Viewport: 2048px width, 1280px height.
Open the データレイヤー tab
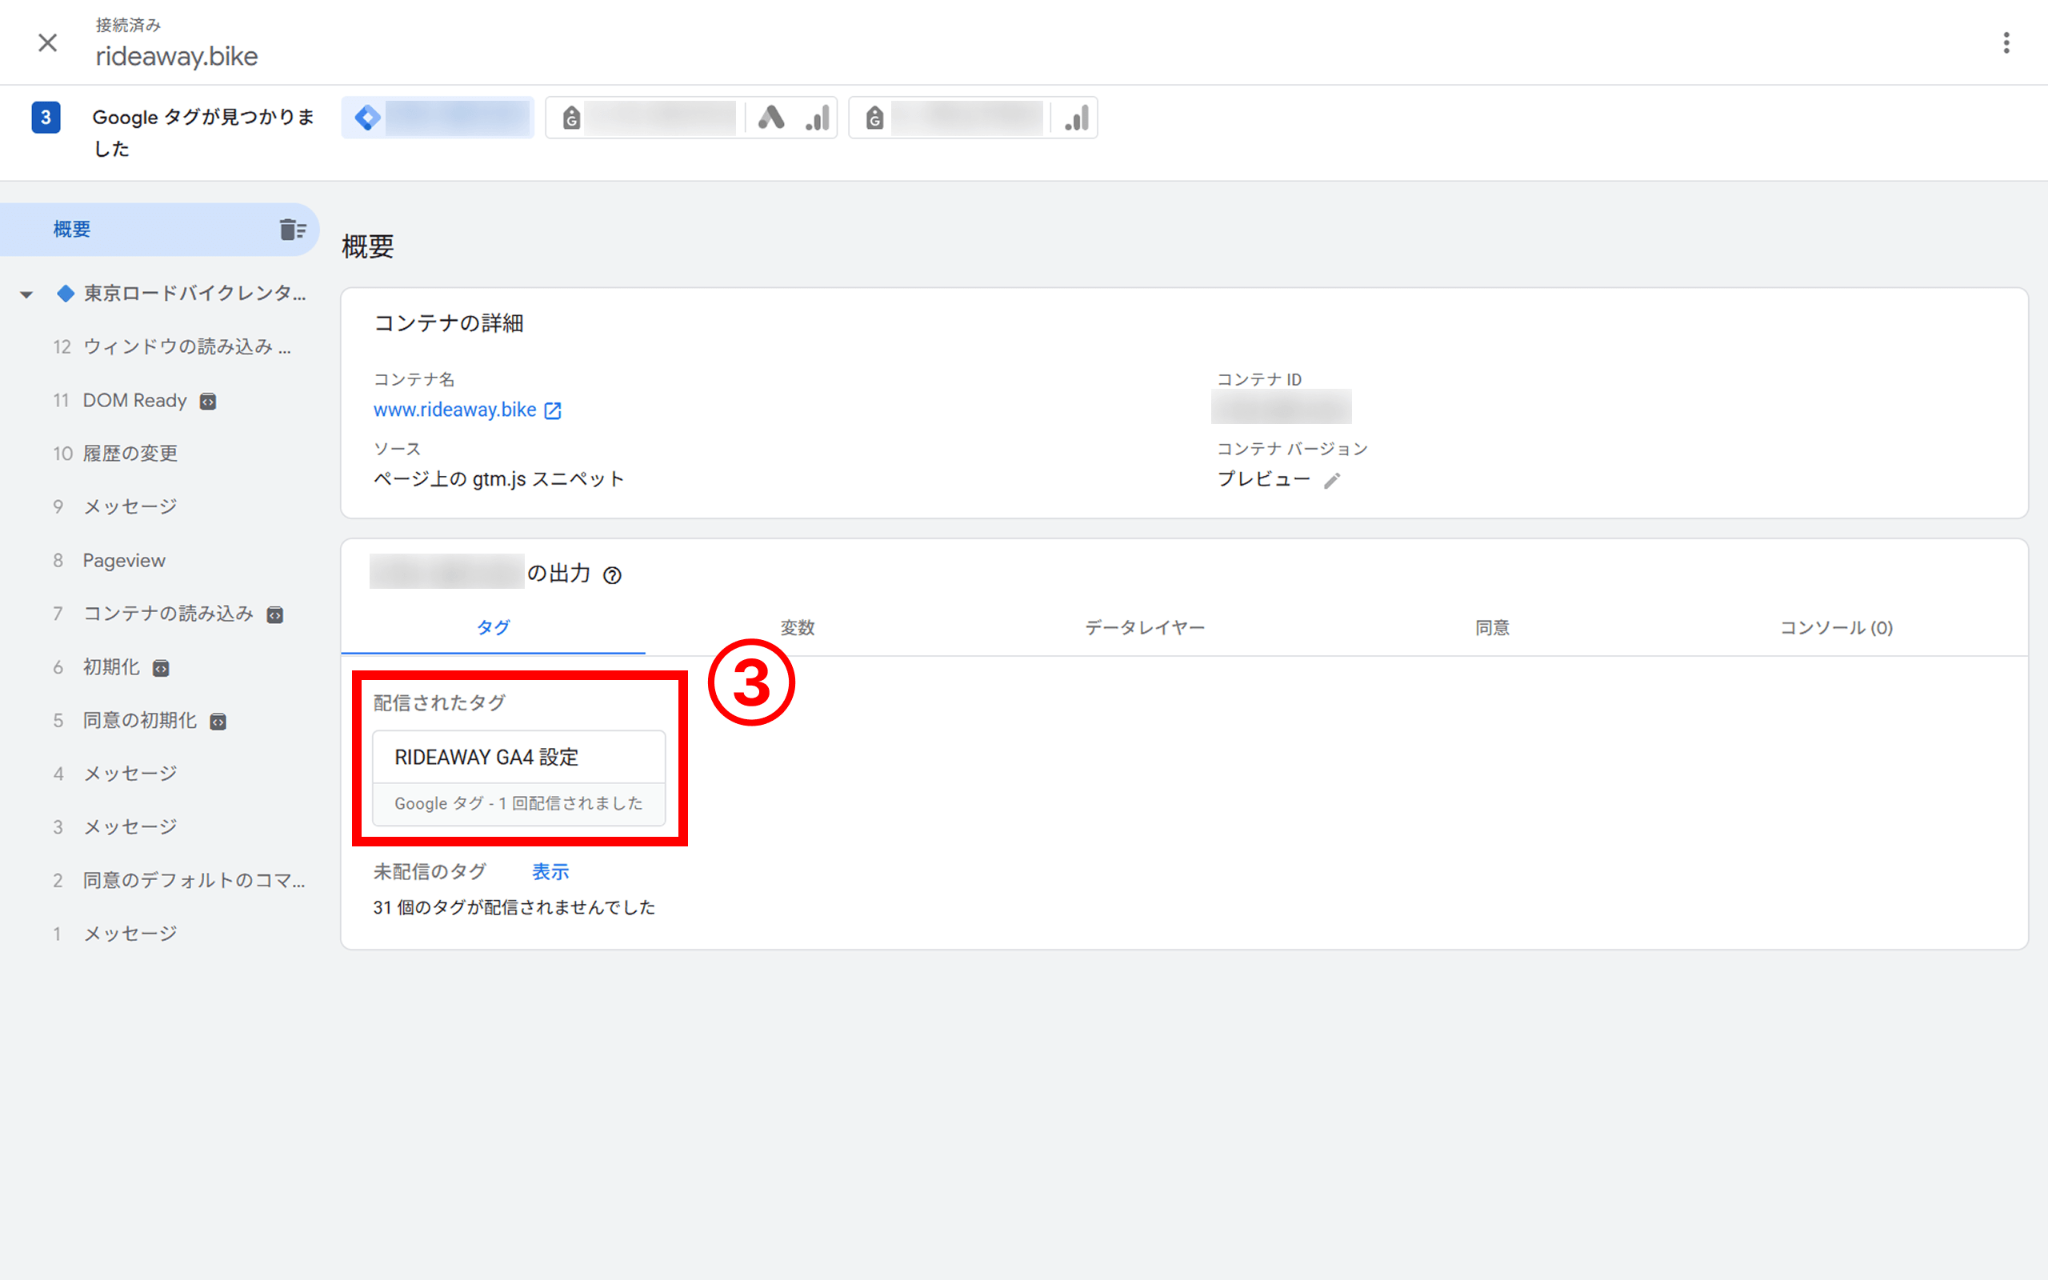pos(1143,628)
